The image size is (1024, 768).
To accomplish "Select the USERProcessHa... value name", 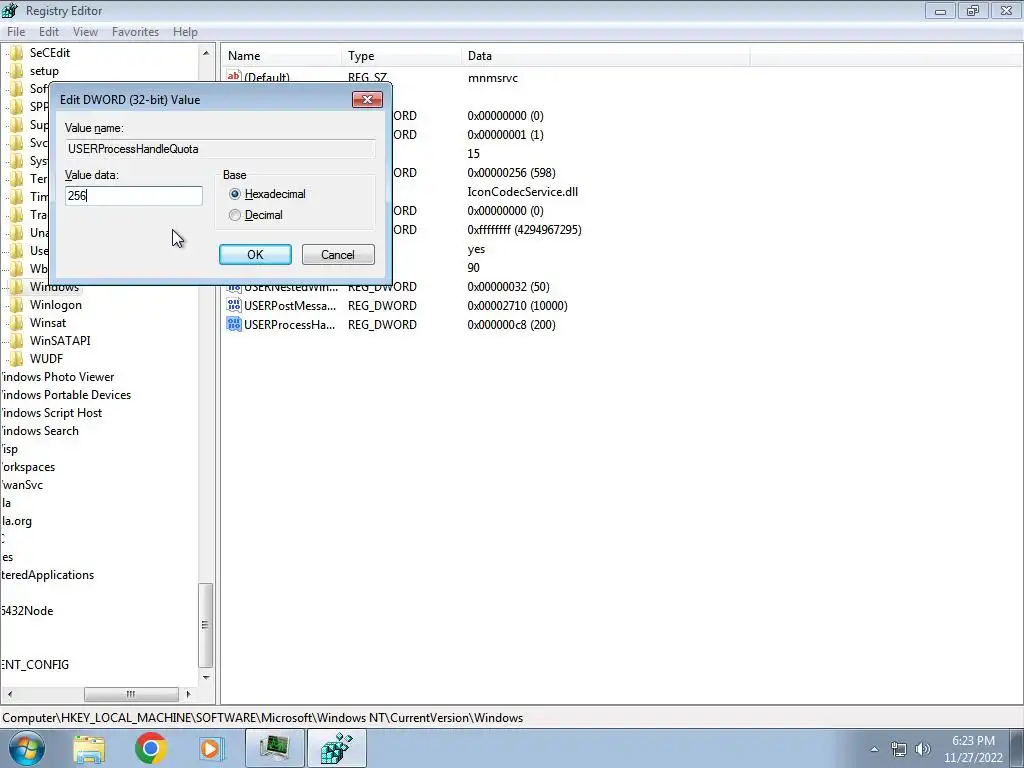I will 289,325.
